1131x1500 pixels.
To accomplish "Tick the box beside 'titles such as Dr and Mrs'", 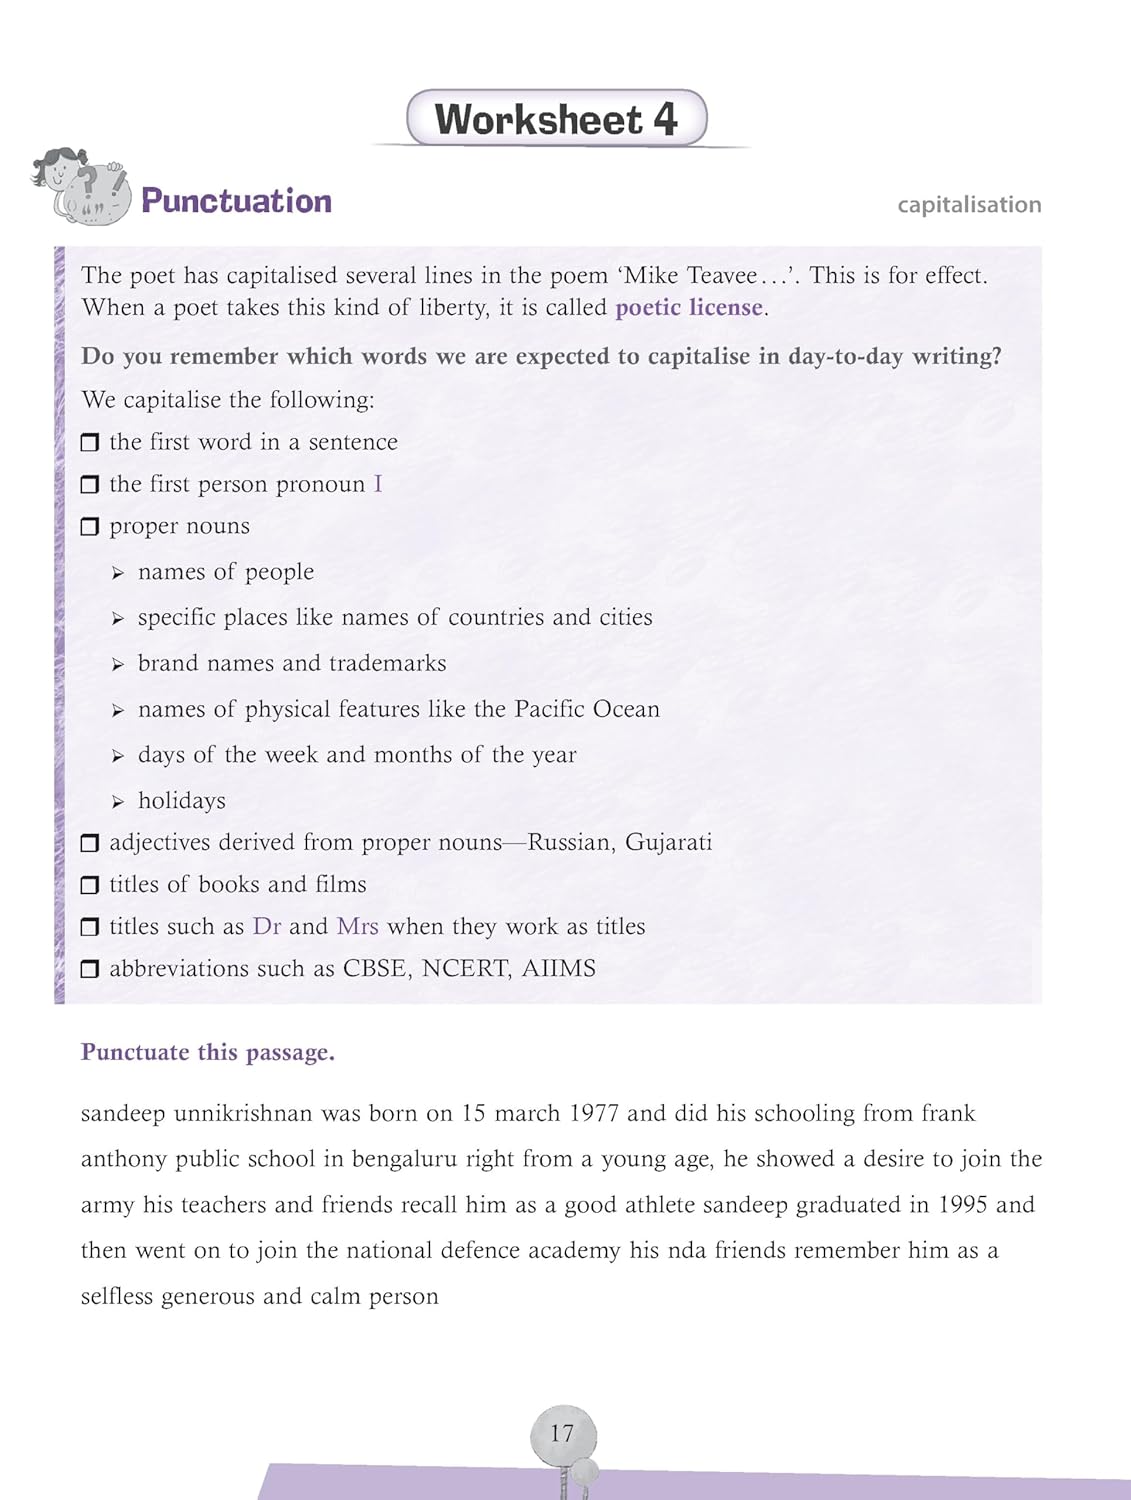I will (90, 927).
